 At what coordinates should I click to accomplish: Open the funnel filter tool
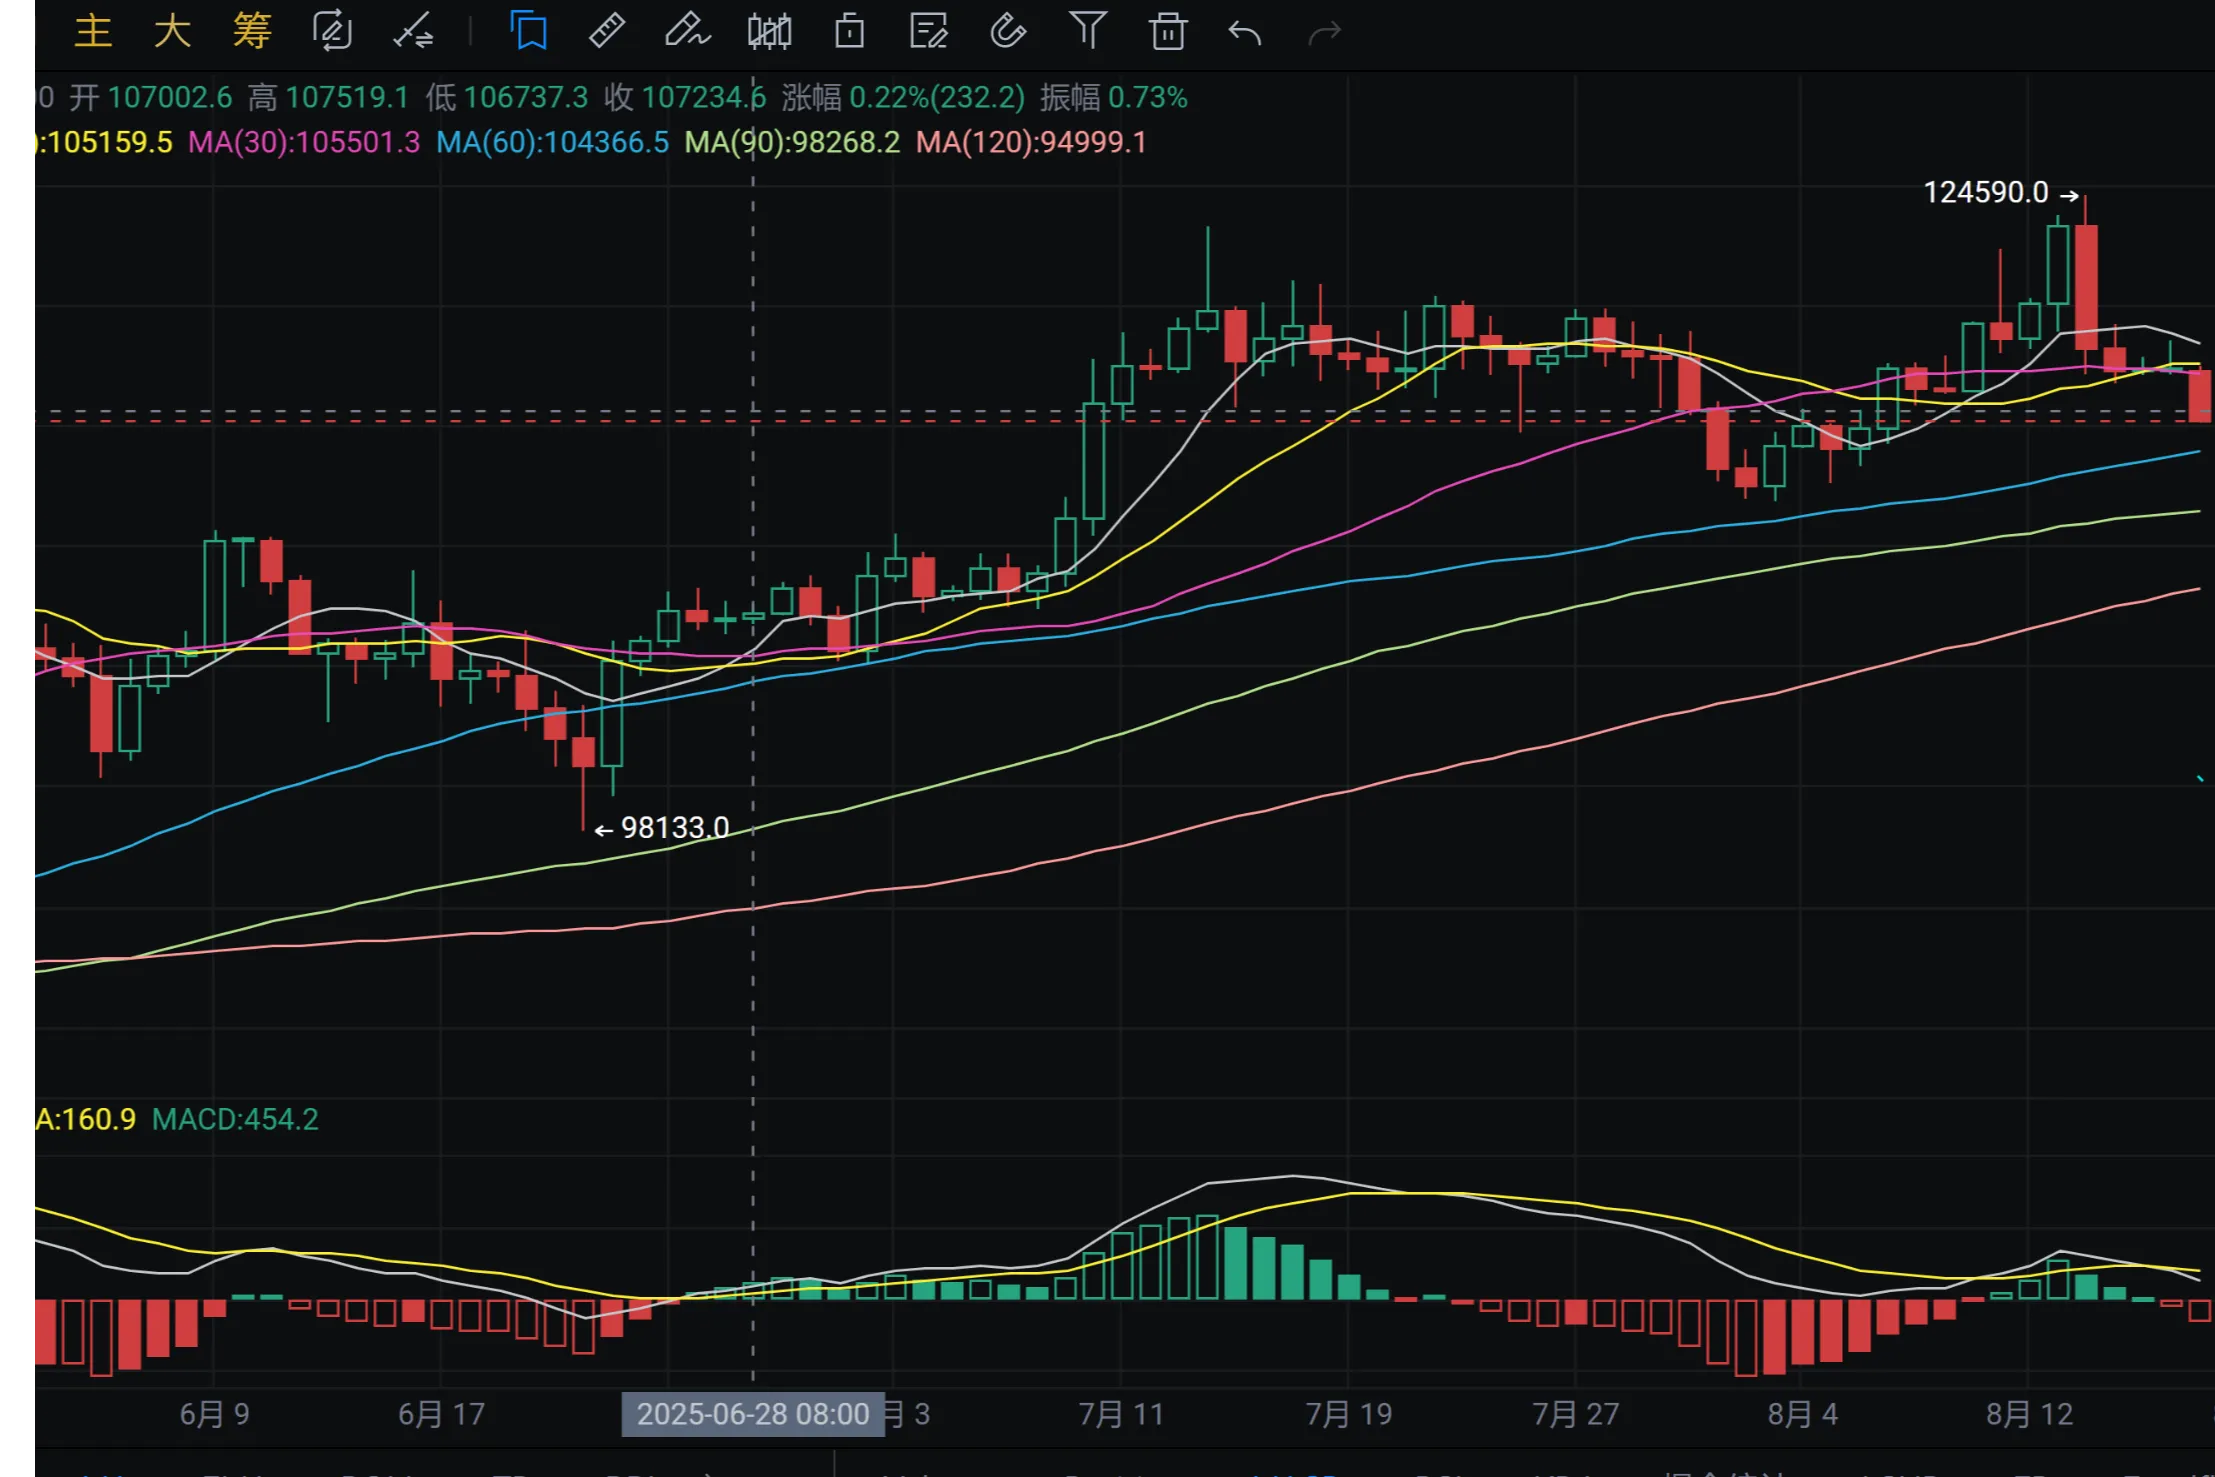click(1088, 31)
